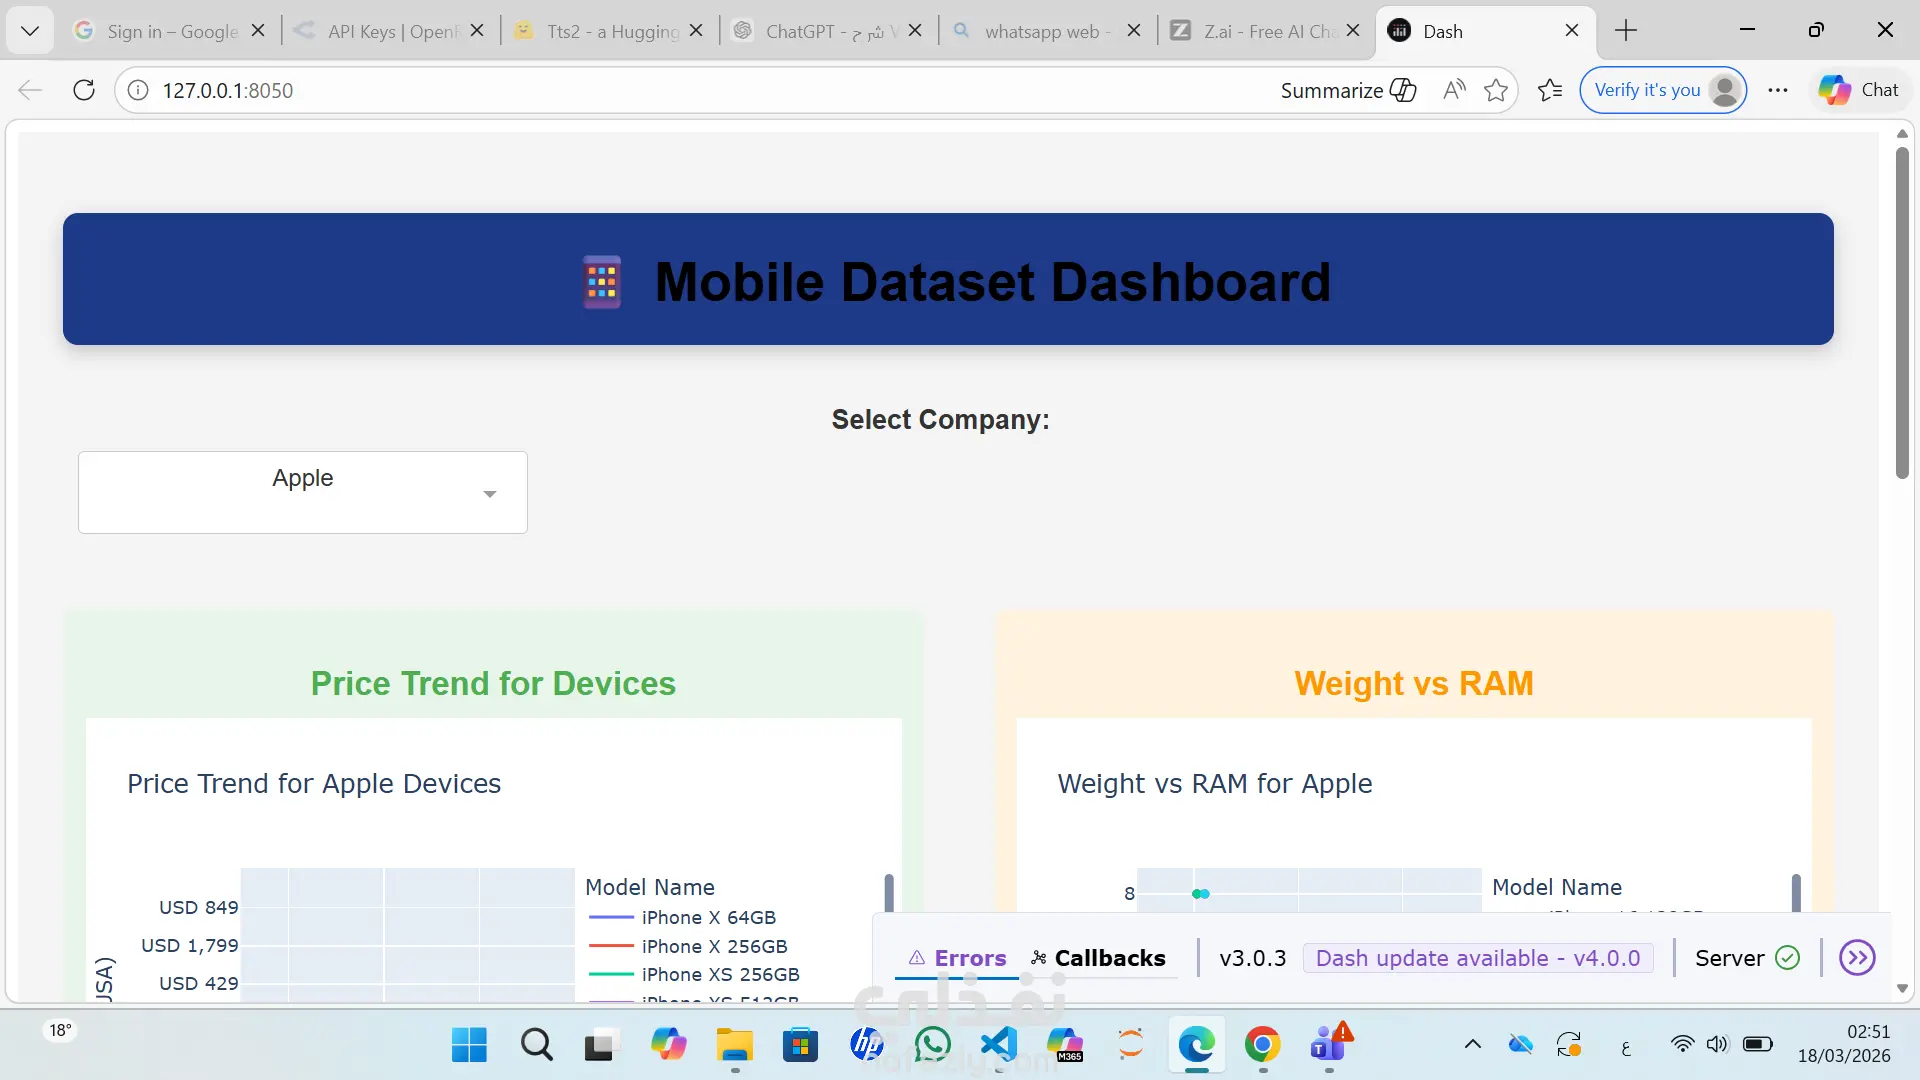Viewport: 1920px width, 1080px height.
Task: Switch to the whatsapp web tab
Action: point(1041,31)
